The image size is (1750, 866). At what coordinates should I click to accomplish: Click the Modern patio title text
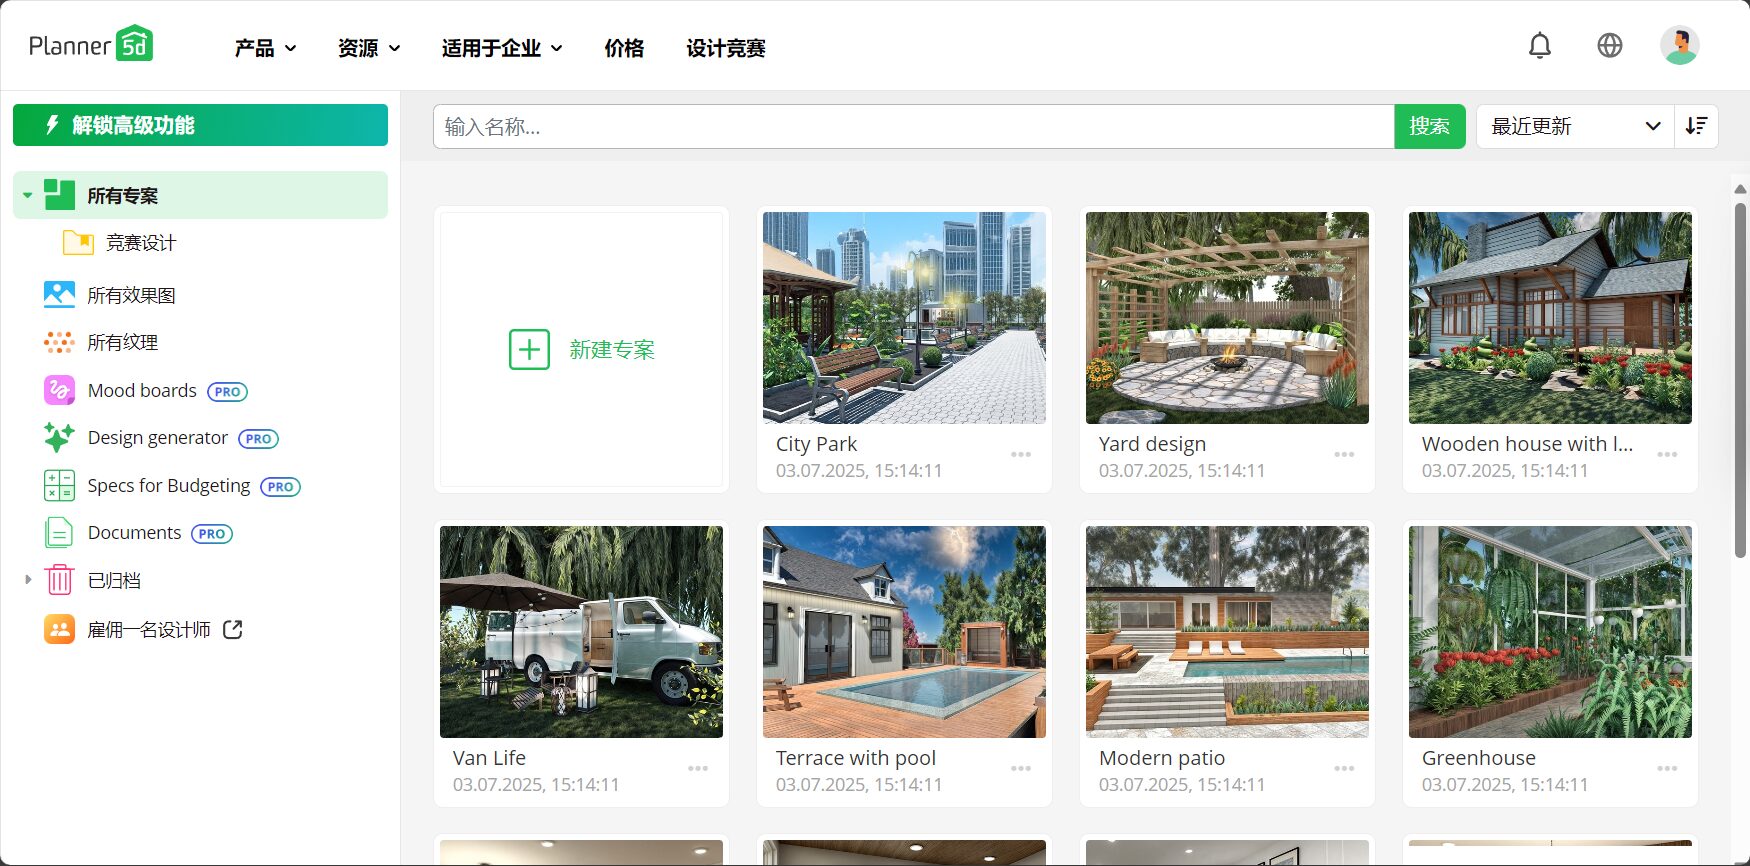[1162, 758]
